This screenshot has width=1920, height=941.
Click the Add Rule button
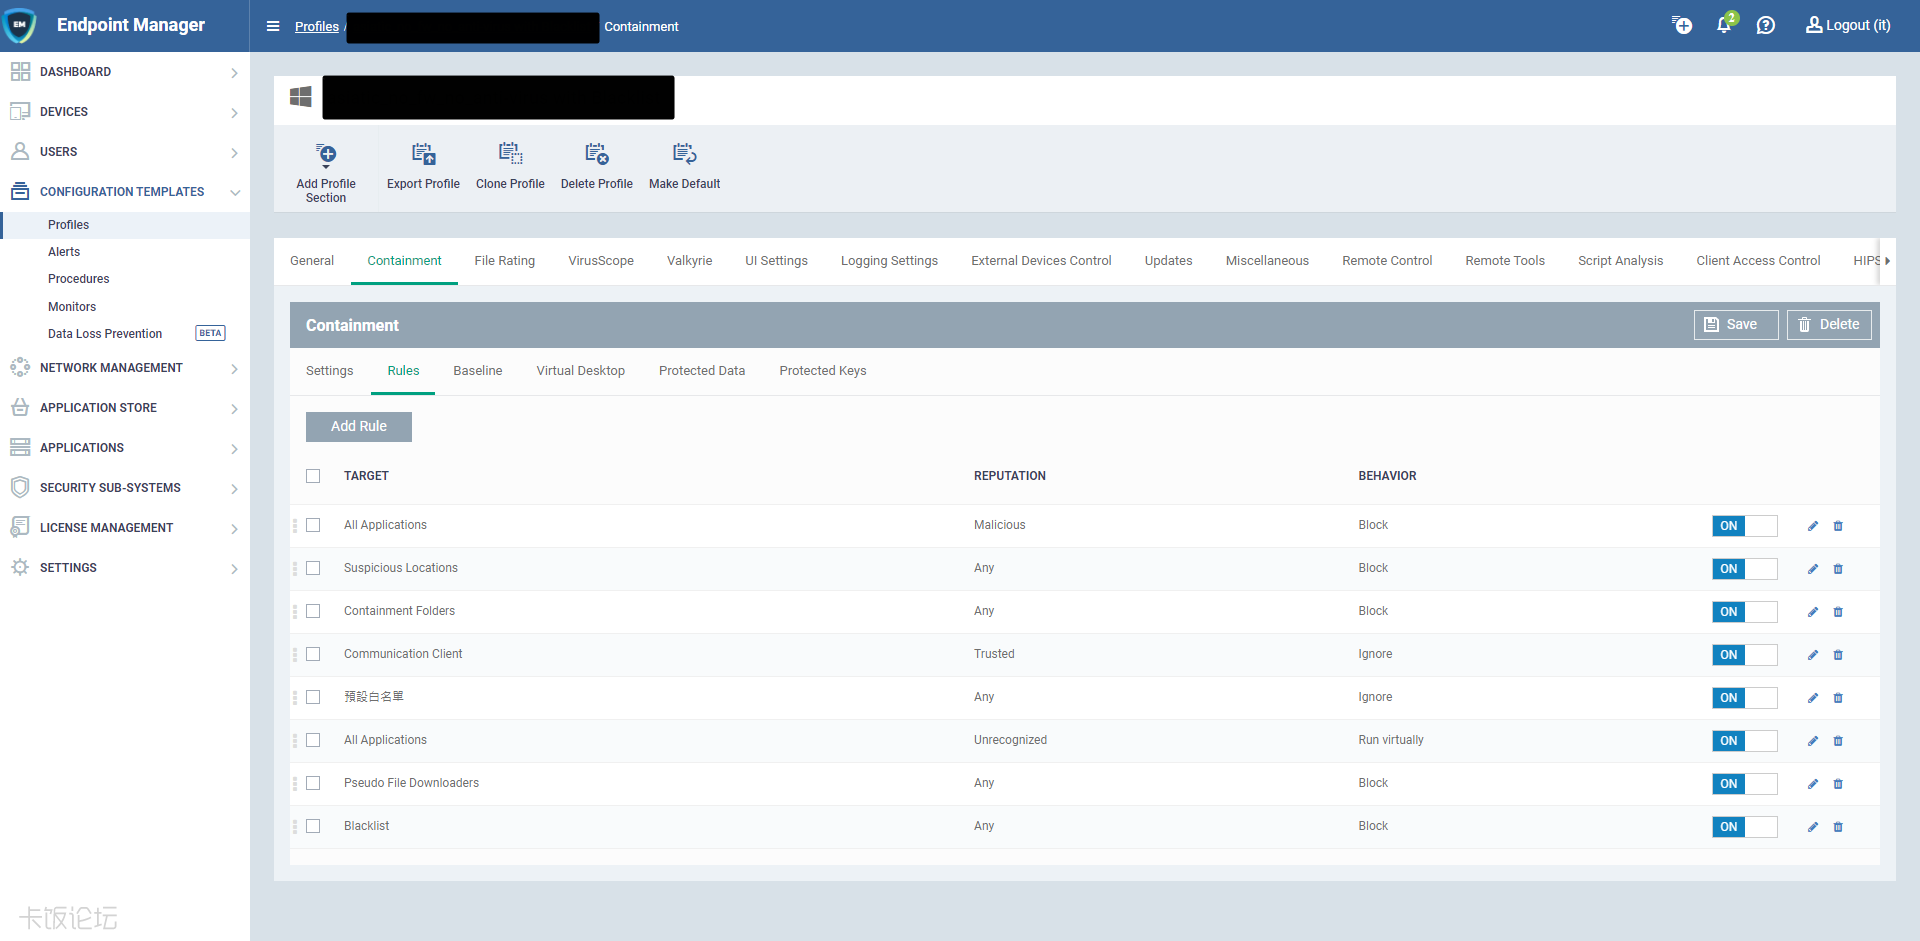point(359,426)
